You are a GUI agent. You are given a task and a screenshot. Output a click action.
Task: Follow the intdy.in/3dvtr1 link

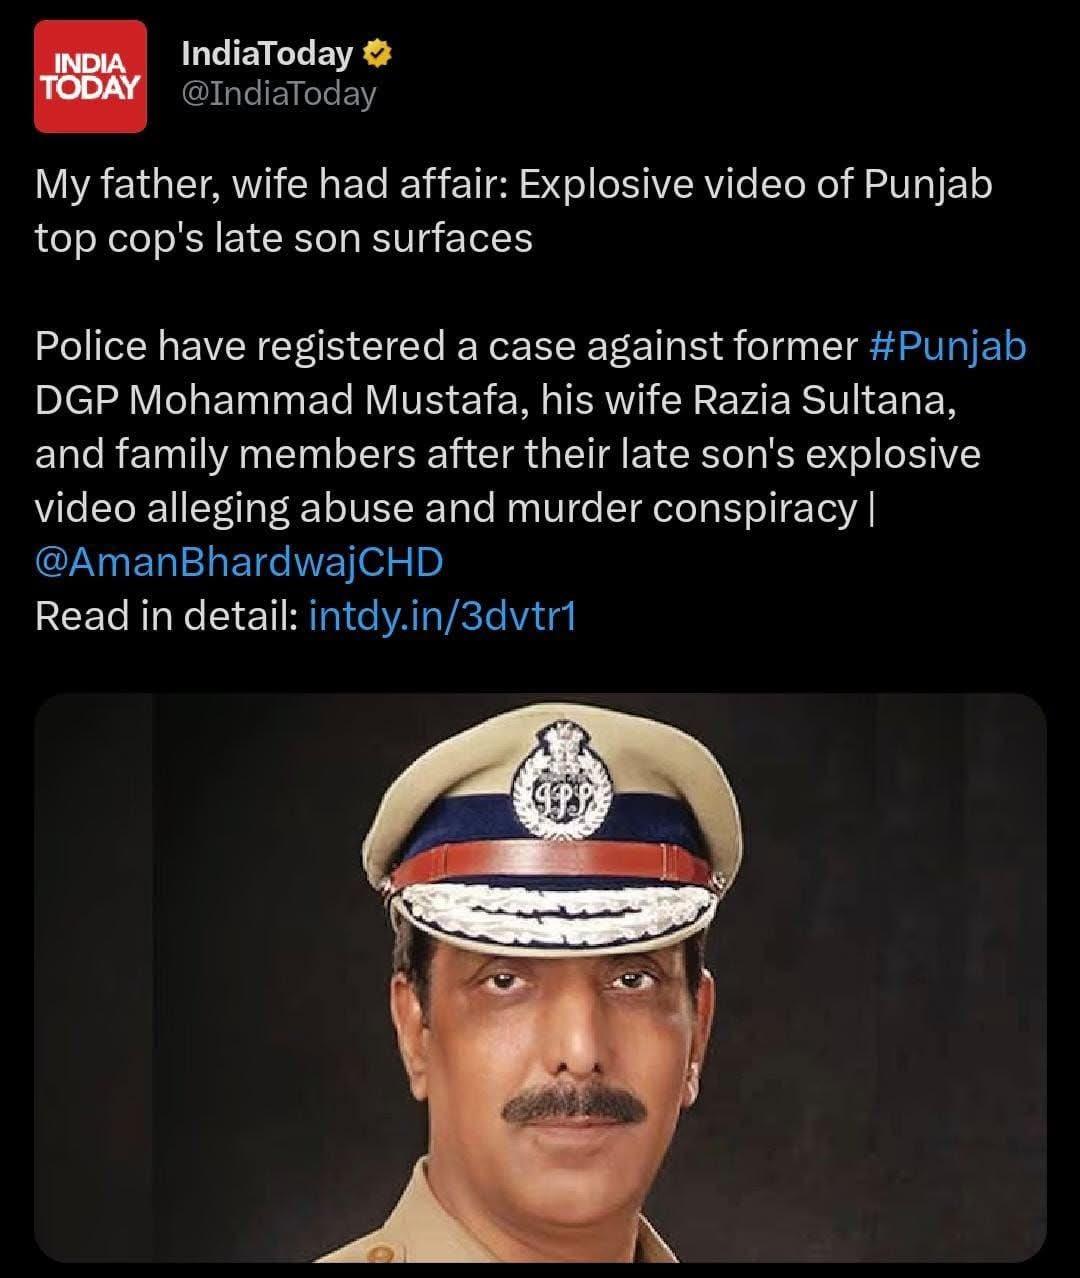(x=443, y=616)
